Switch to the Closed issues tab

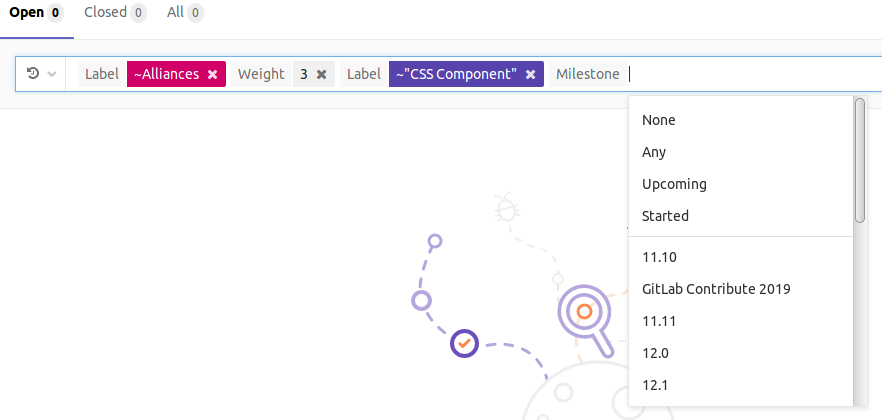tap(115, 12)
